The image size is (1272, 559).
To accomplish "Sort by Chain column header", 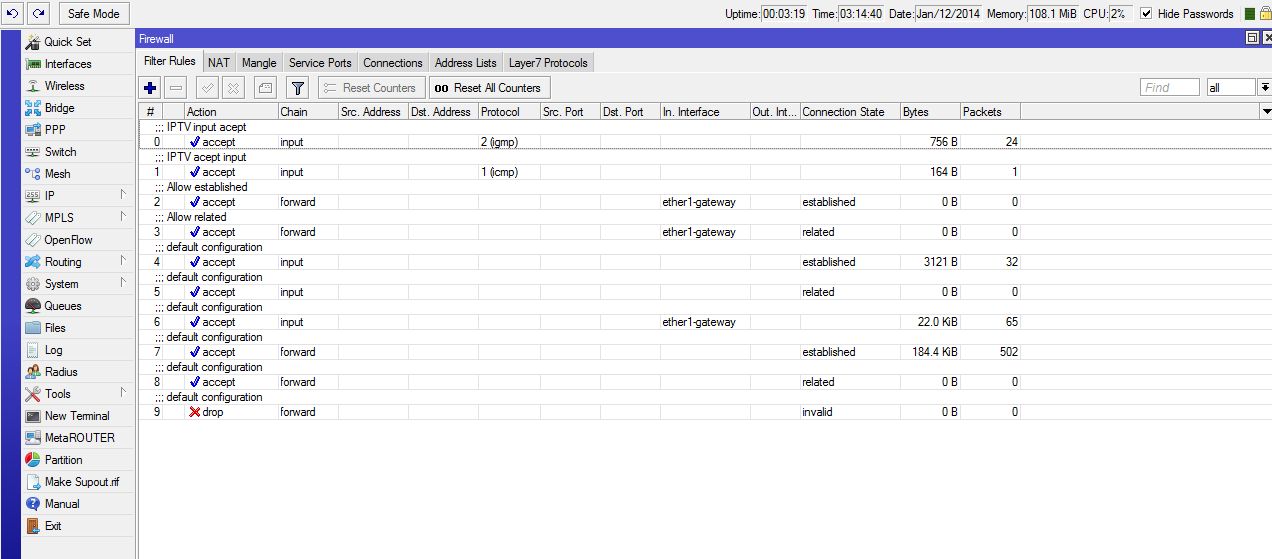I will (308, 112).
